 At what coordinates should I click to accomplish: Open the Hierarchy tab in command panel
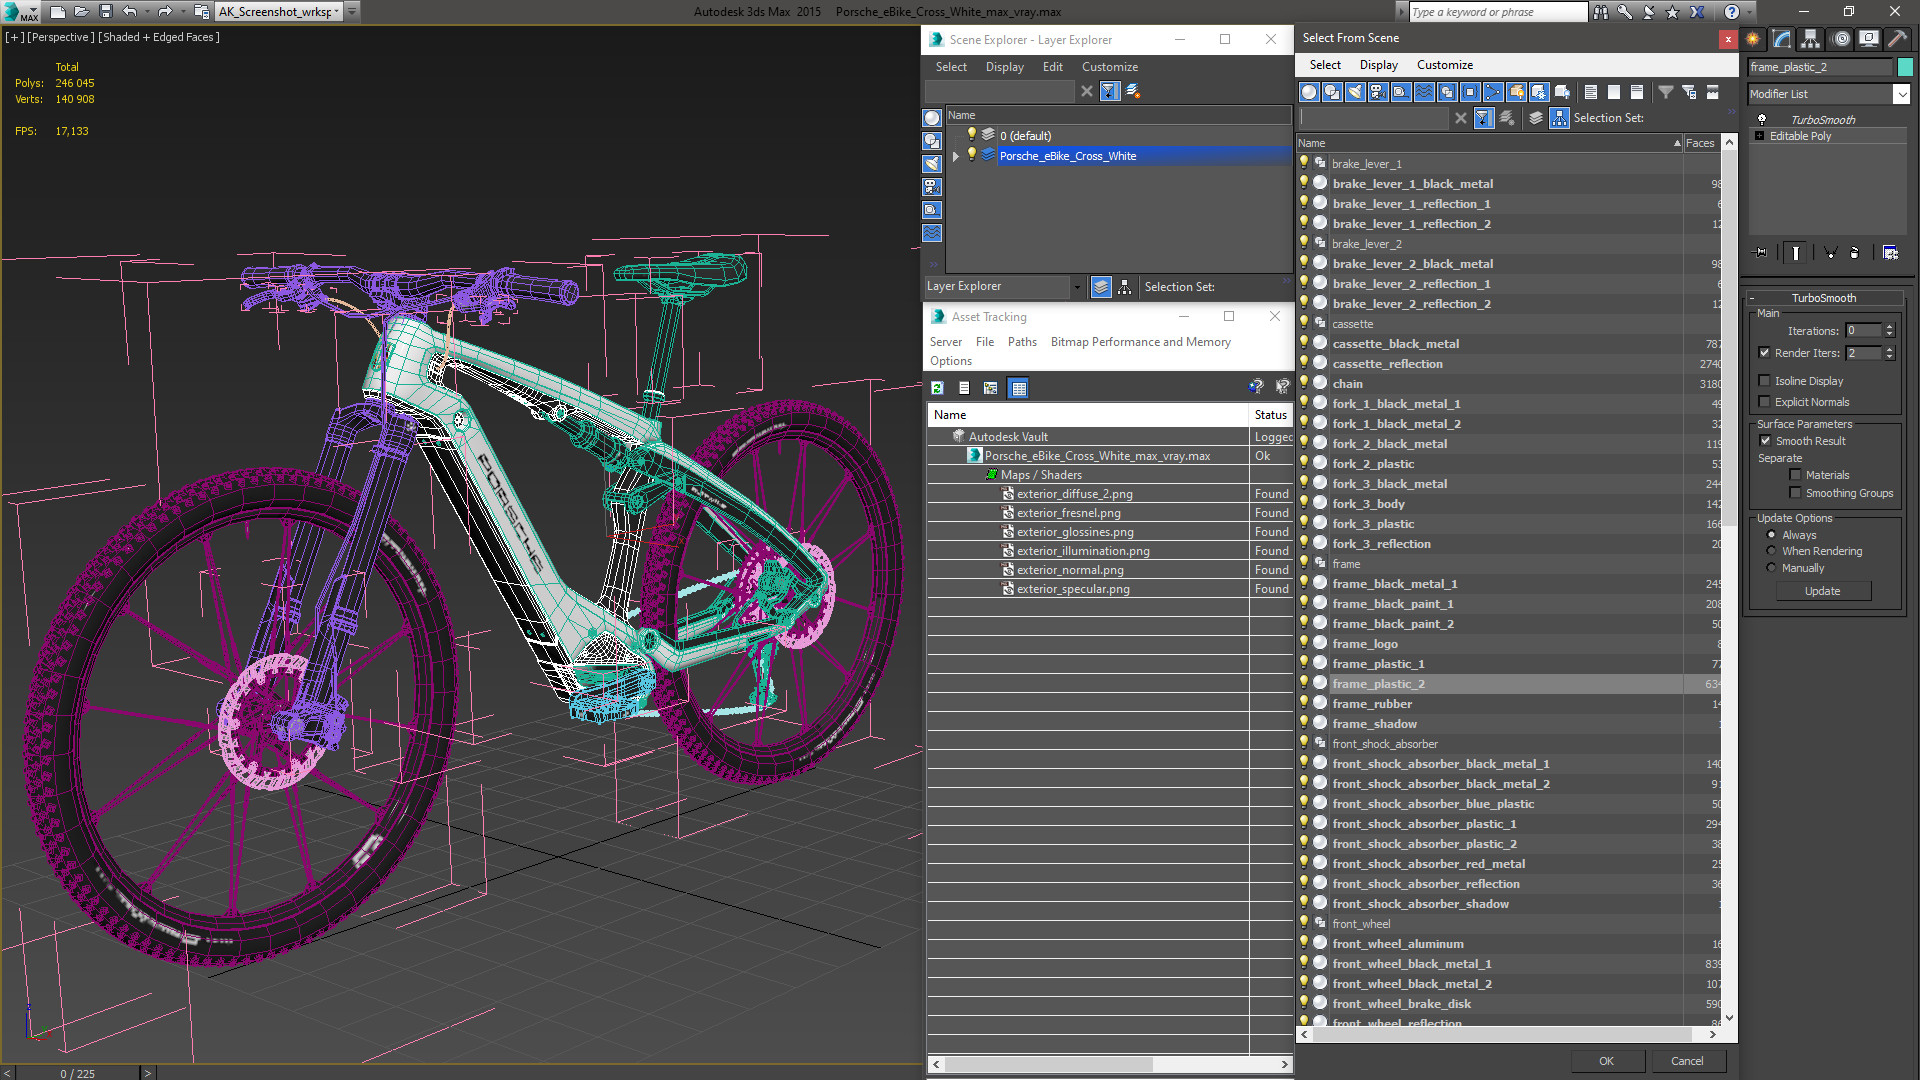pos(1811,39)
